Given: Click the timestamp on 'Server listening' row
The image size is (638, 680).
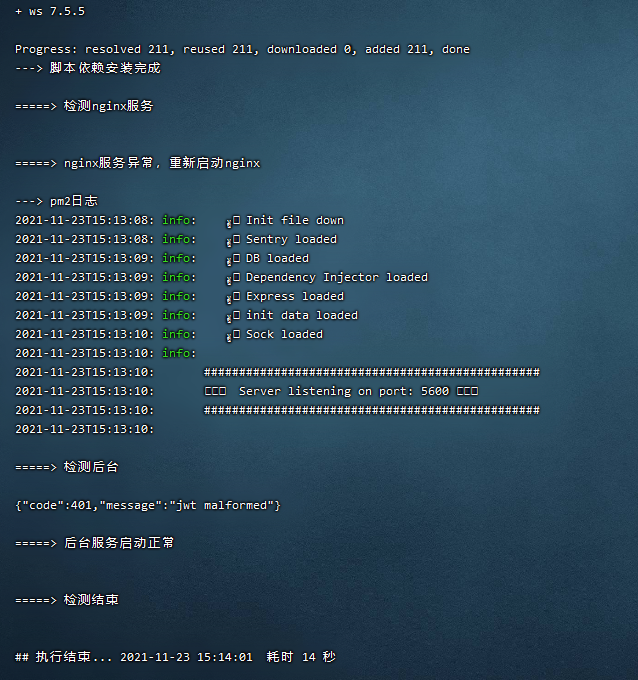Looking at the screenshot, I should point(85,391).
